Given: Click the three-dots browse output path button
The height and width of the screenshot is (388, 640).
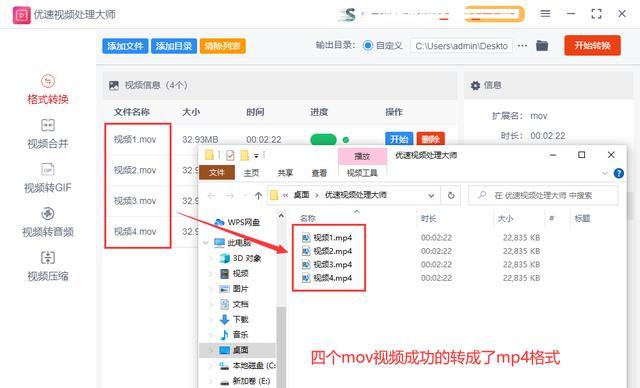Looking at the screenshot, I should [x=522, y=46].
